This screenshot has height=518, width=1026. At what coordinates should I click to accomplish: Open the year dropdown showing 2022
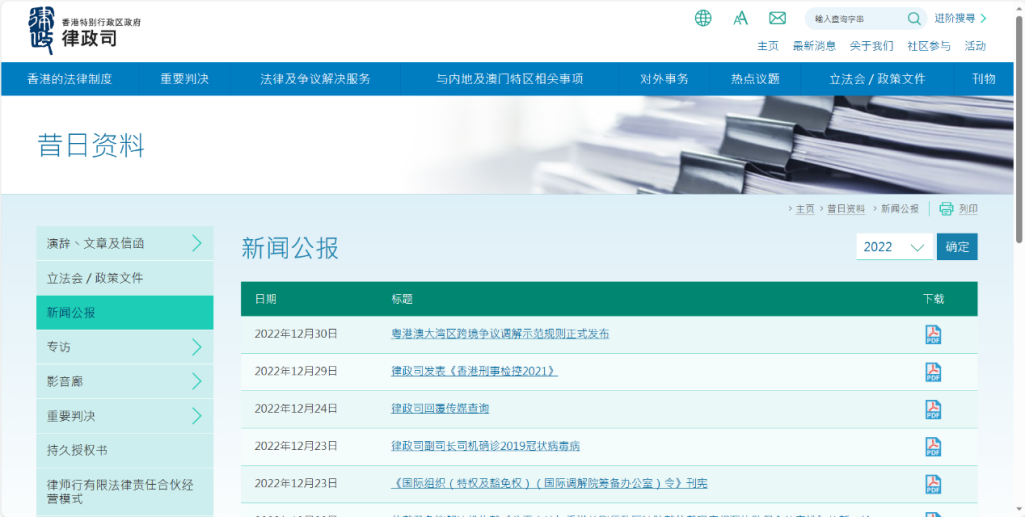click(894, 247)
